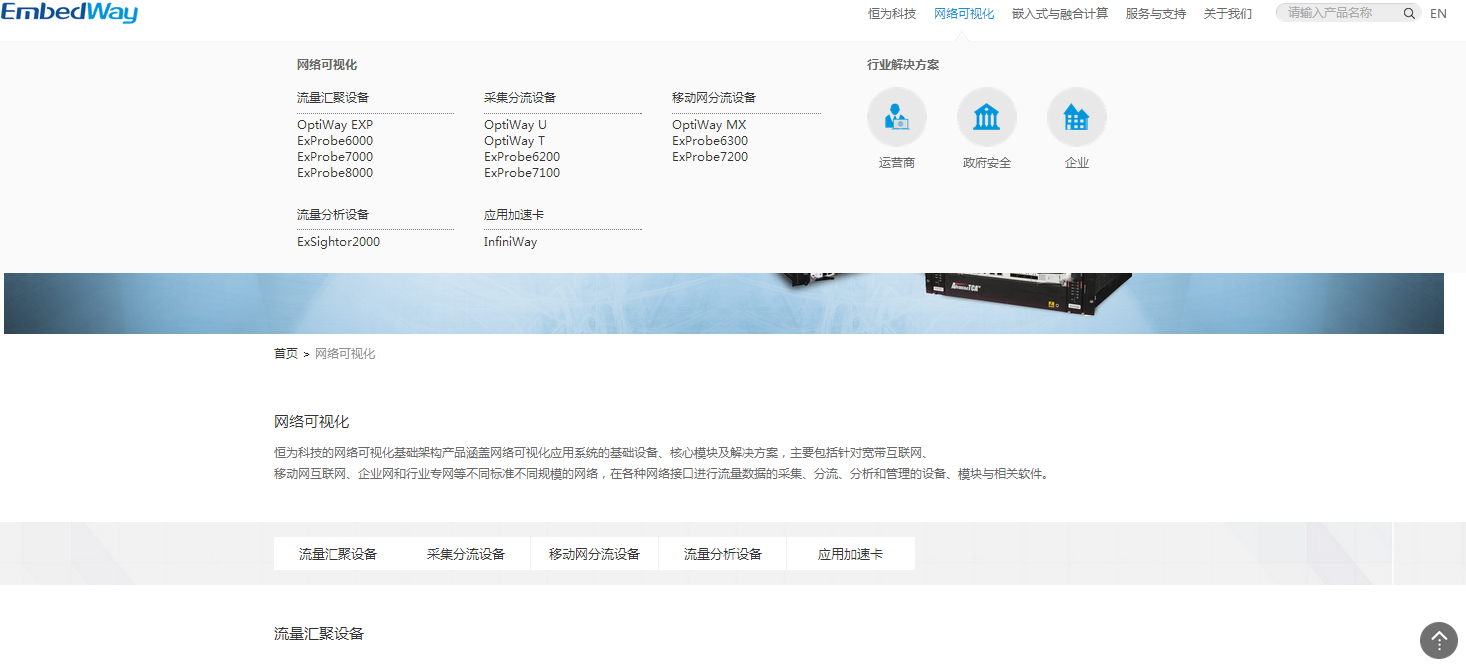This screenshot has width=1466, height=672.
Task: Open ExProbe6000 product link
Action: click(335, 141)
